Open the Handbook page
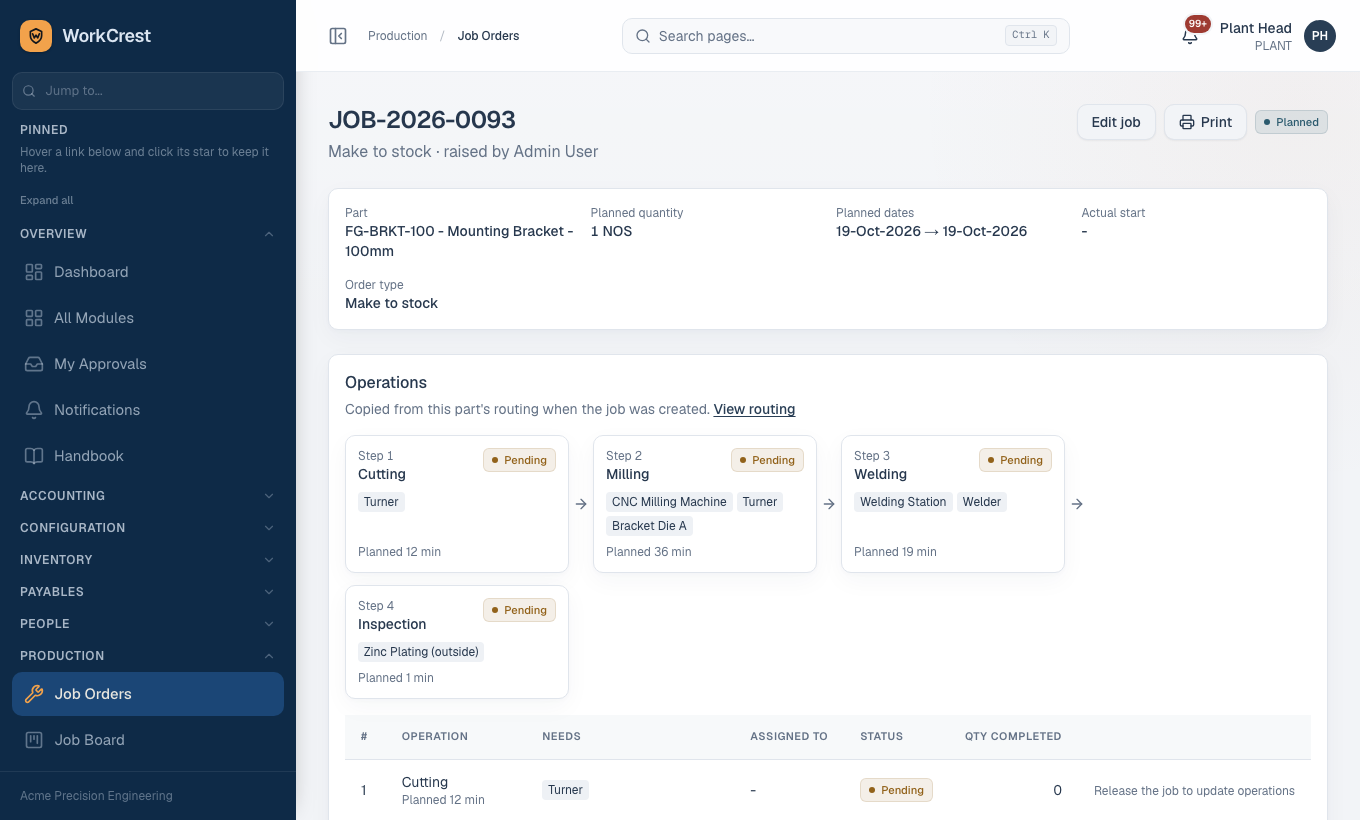1360x820 pixels. click(148, 456)
